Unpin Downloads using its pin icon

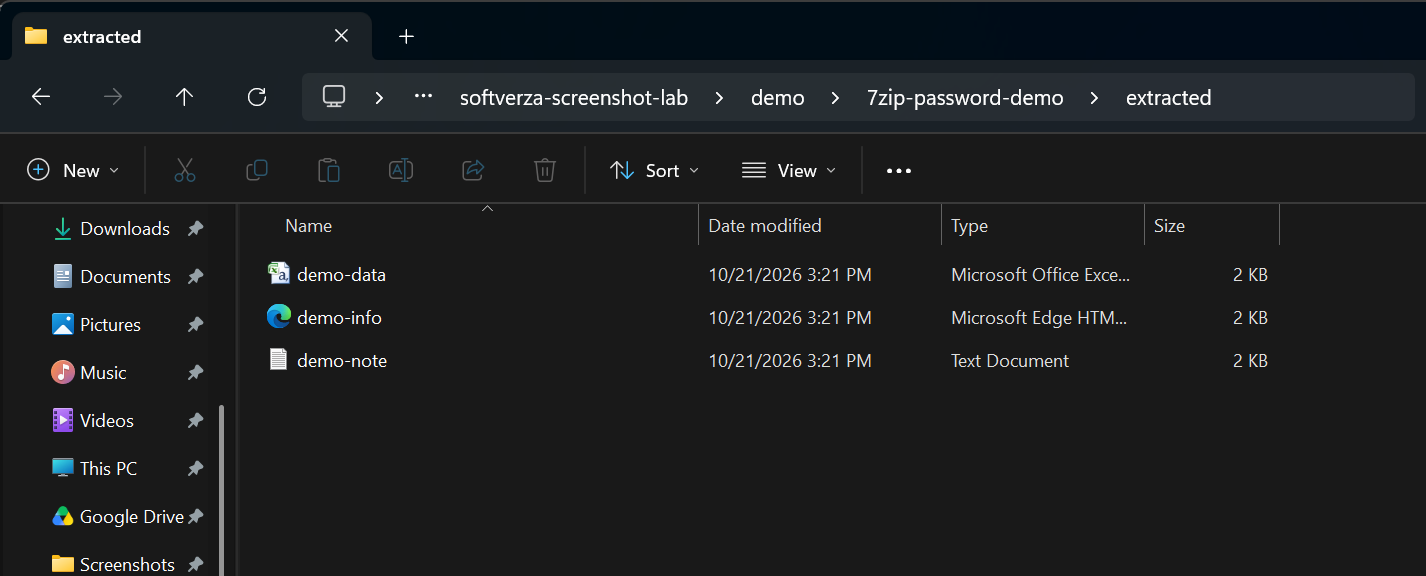coord(196,229)
